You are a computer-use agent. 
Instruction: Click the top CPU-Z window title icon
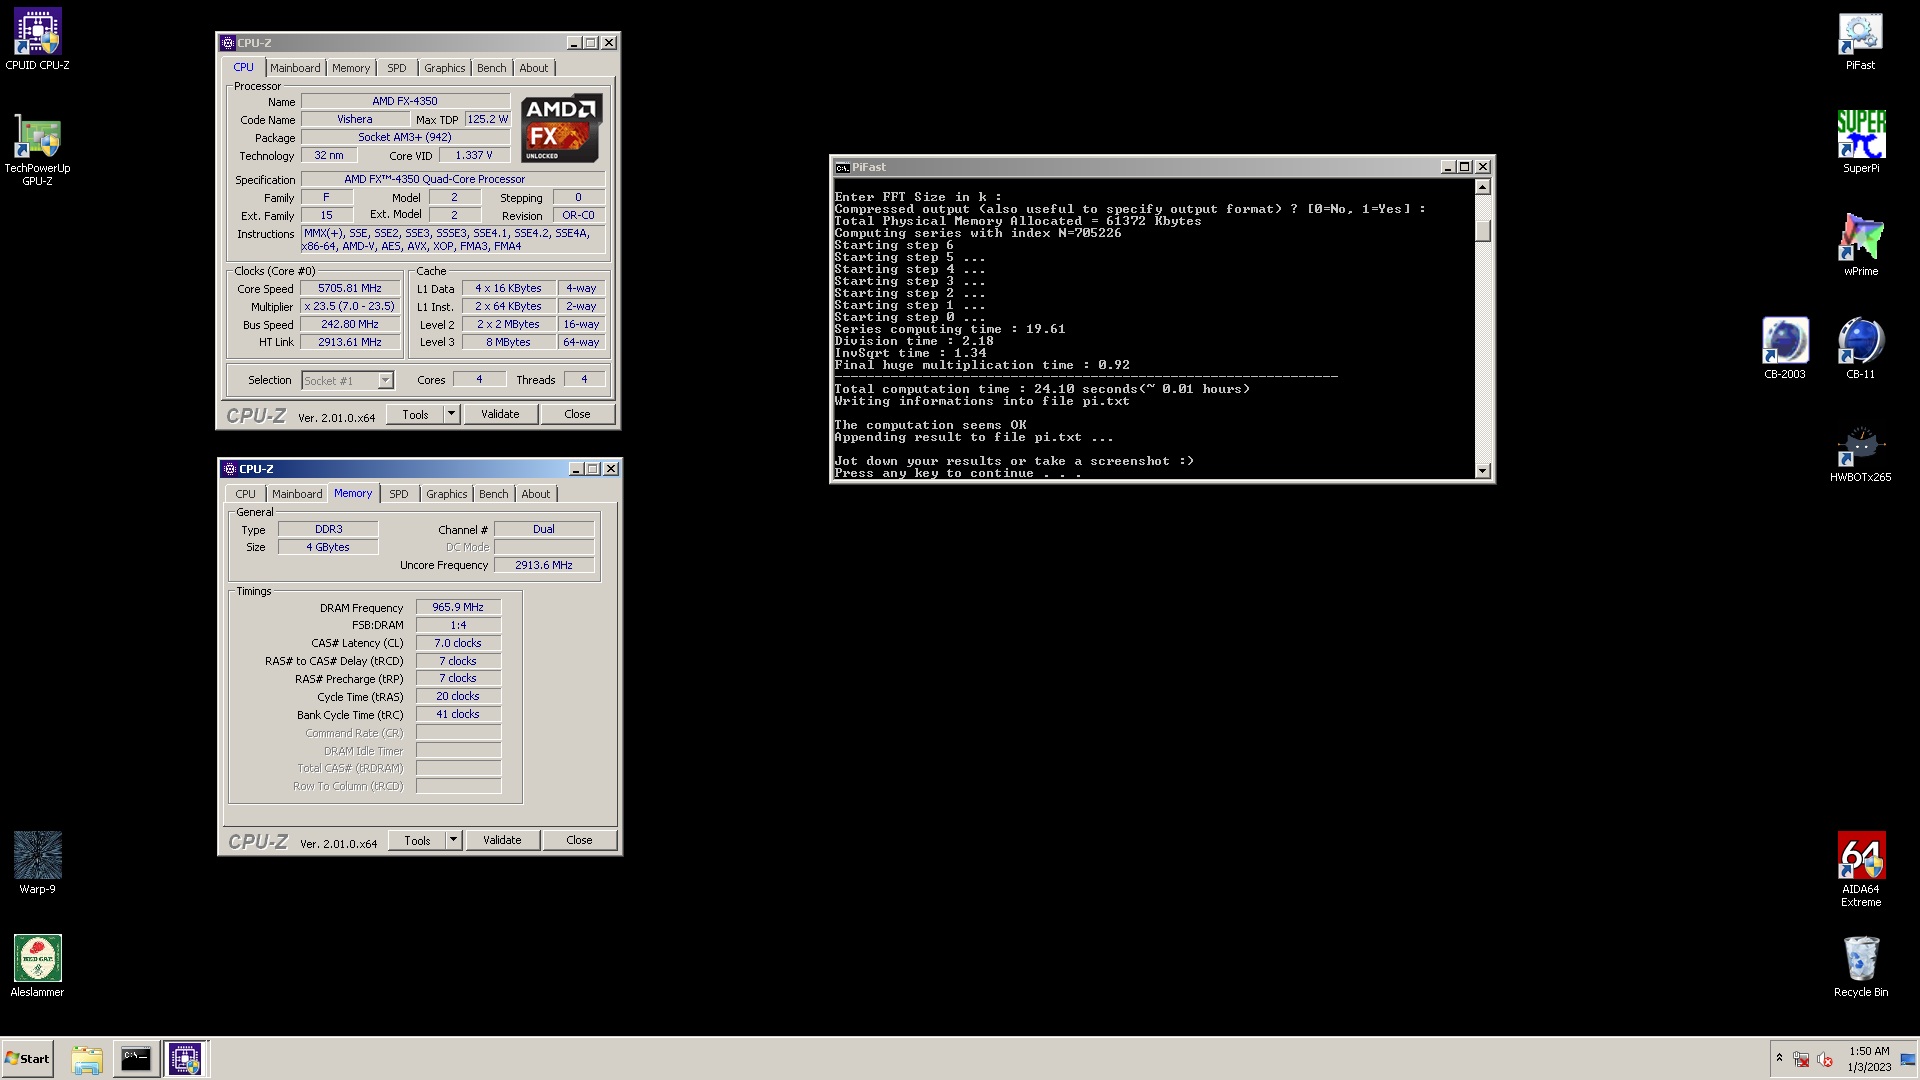pyautogui.click(x=228, y=43)
